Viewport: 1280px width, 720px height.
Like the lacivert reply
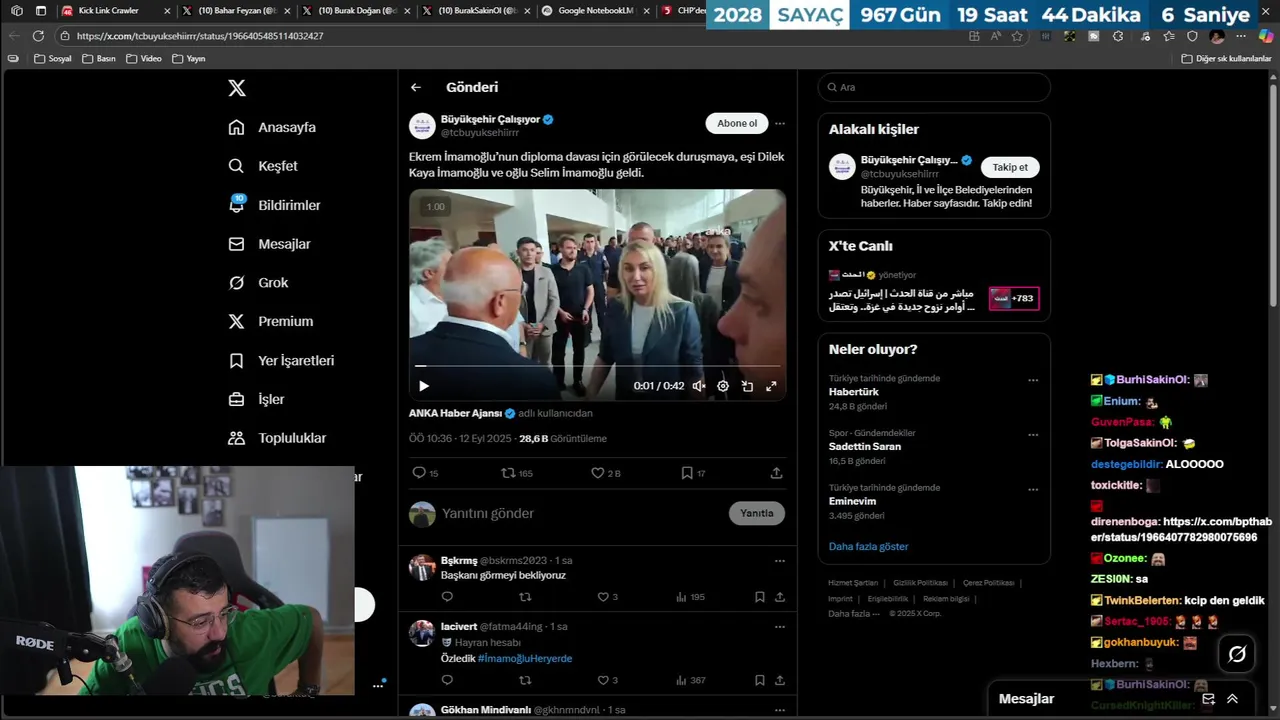(x=607, y=680)
